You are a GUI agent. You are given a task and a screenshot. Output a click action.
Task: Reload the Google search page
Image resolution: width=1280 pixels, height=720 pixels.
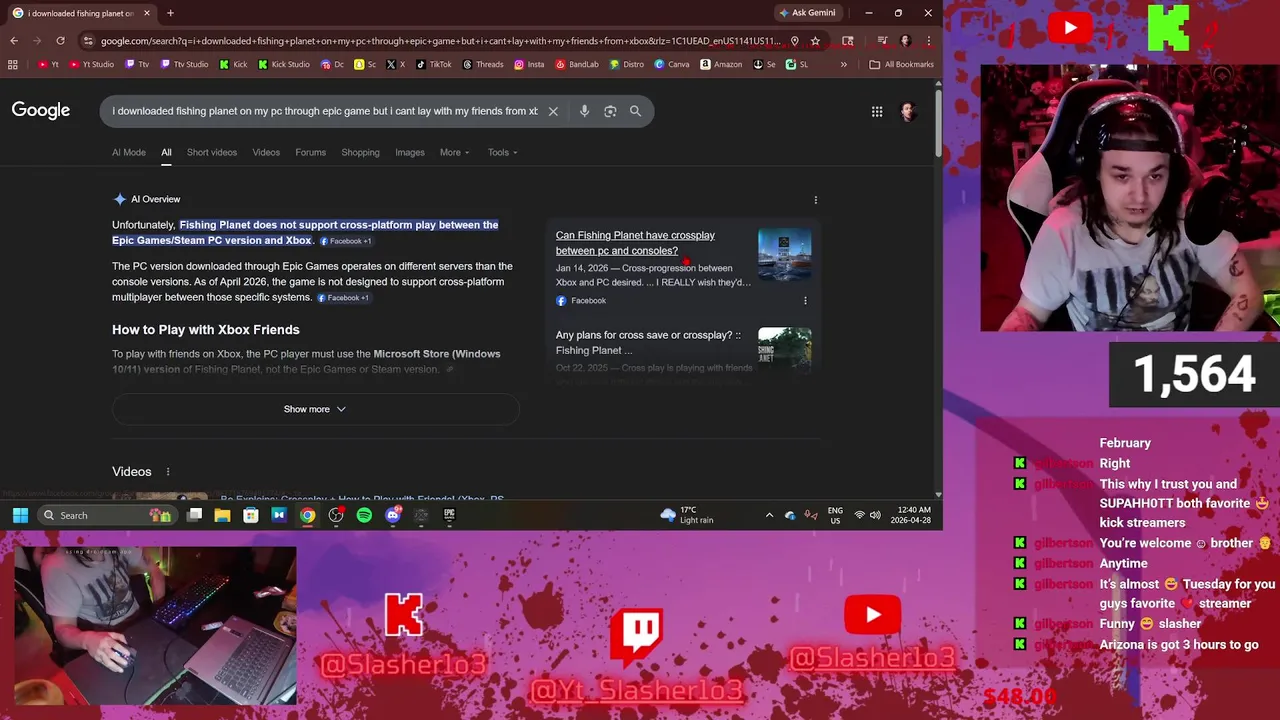(60, 41)
